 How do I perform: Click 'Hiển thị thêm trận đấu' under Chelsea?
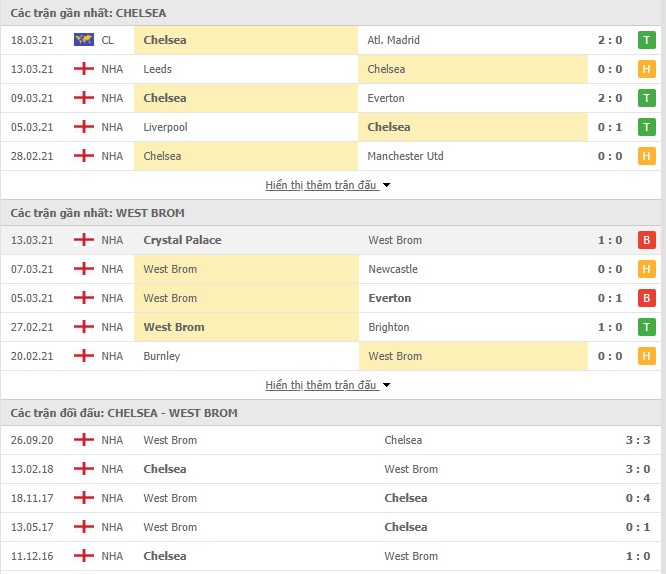tap(322, 185)
